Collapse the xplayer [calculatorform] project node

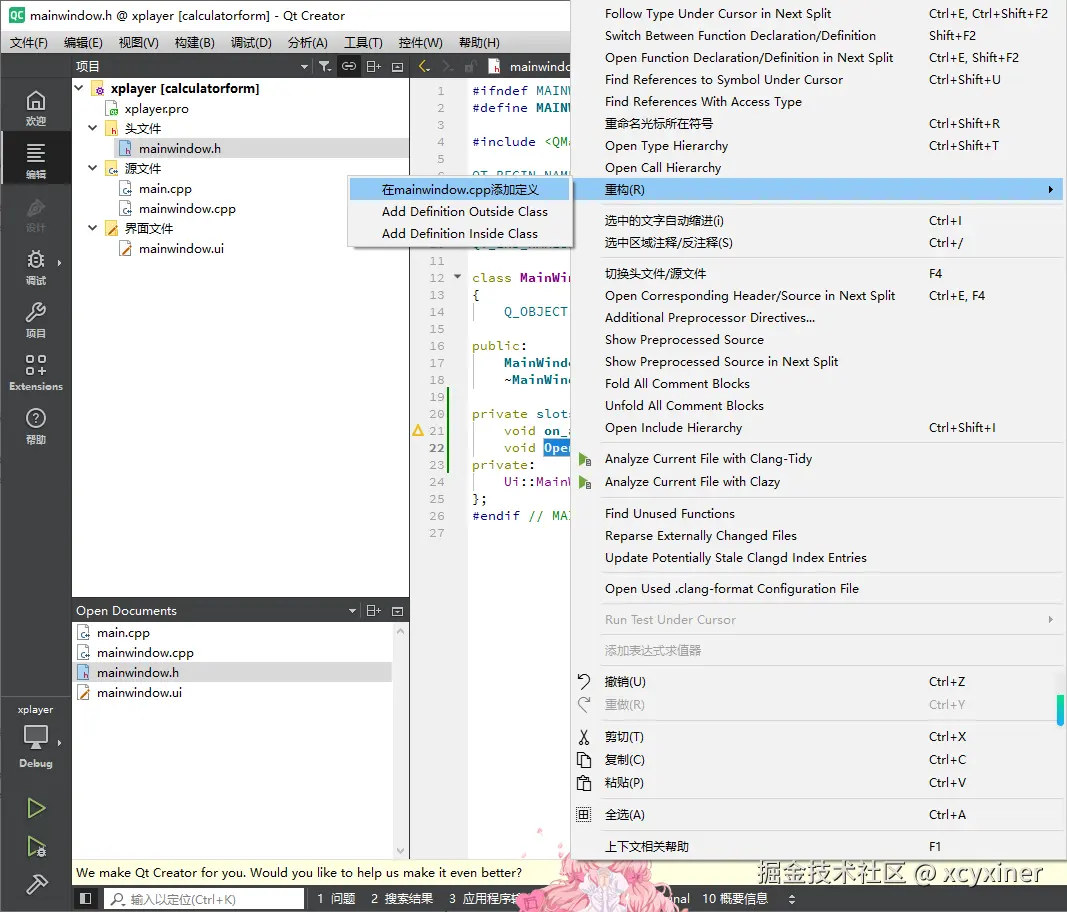pos(79,88)
